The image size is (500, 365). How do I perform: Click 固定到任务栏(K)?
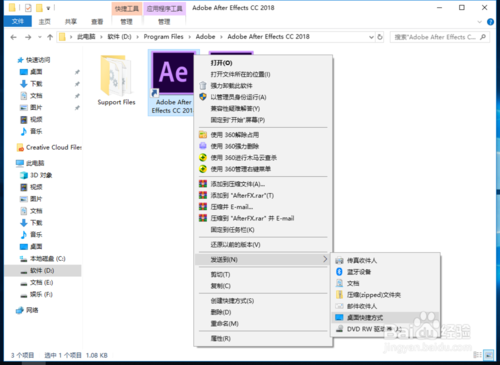[263, 230]
